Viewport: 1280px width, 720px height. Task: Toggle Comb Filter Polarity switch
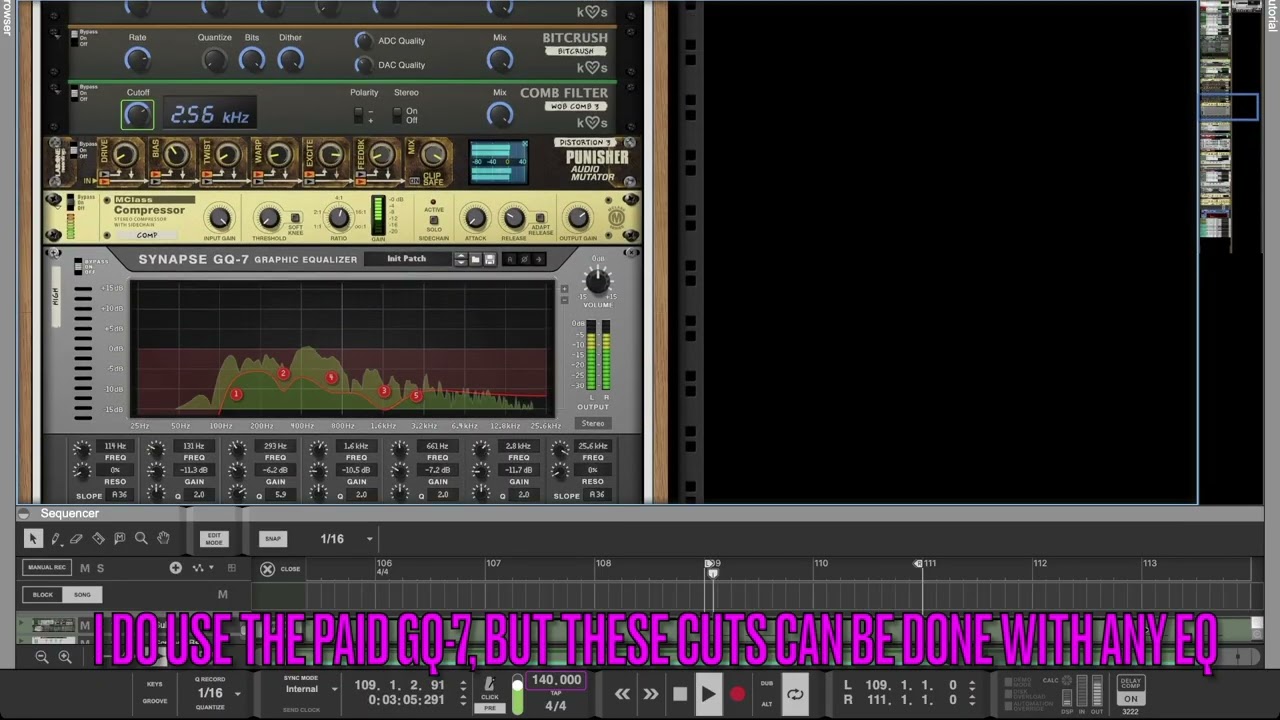(x=359, y=115)
